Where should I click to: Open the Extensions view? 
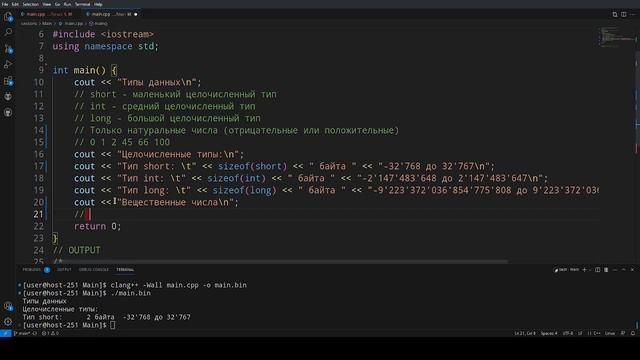[x=8, y=81]
